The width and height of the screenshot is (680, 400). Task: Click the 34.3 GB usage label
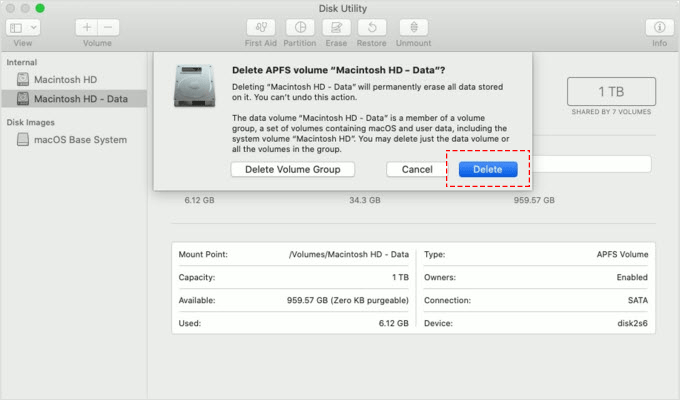(x=365, y=200)
